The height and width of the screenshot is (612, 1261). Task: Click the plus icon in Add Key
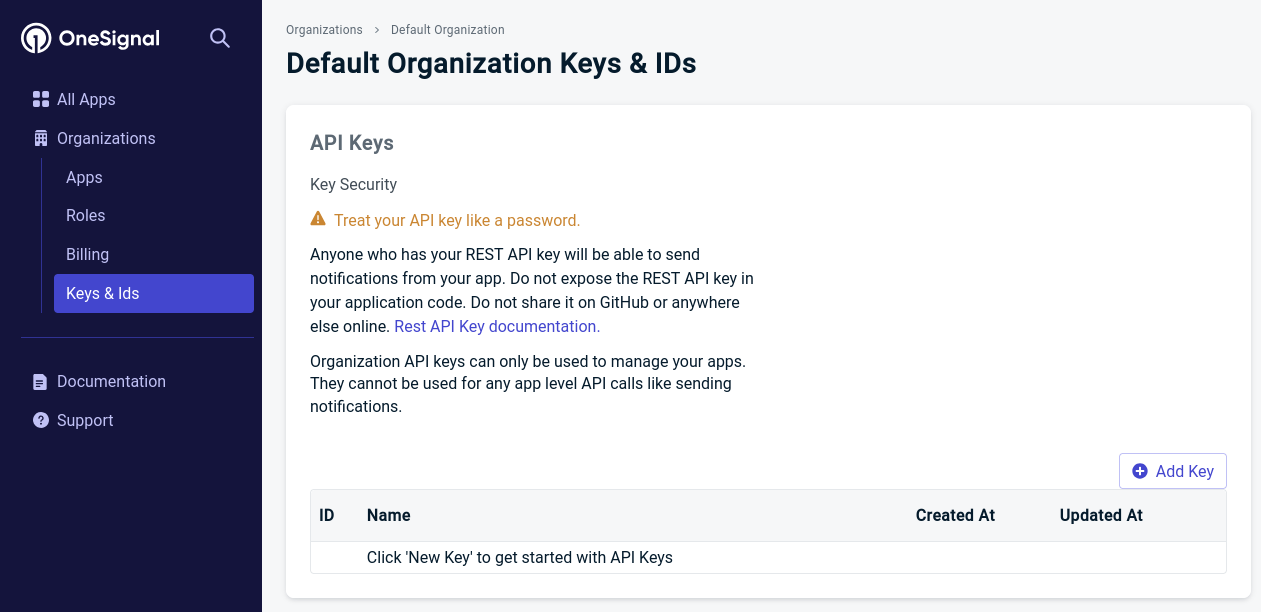point(1140,471)
